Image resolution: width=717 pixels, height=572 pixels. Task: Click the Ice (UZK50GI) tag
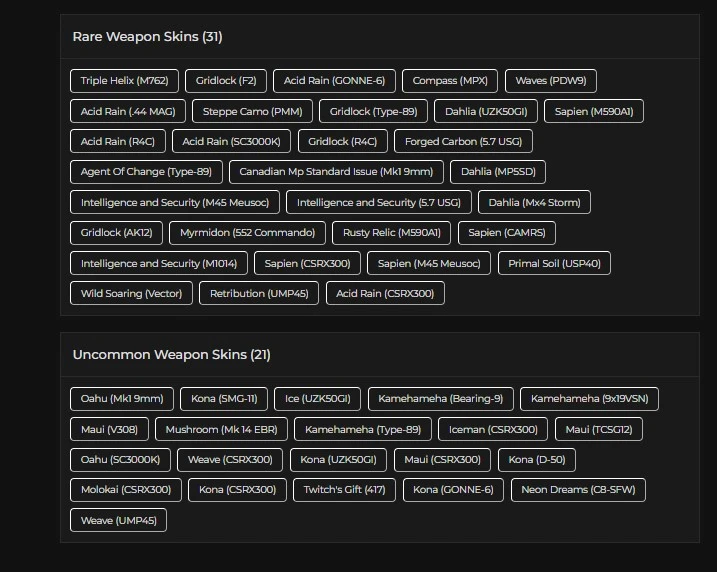pyautogui.click(x=317, y=399)
